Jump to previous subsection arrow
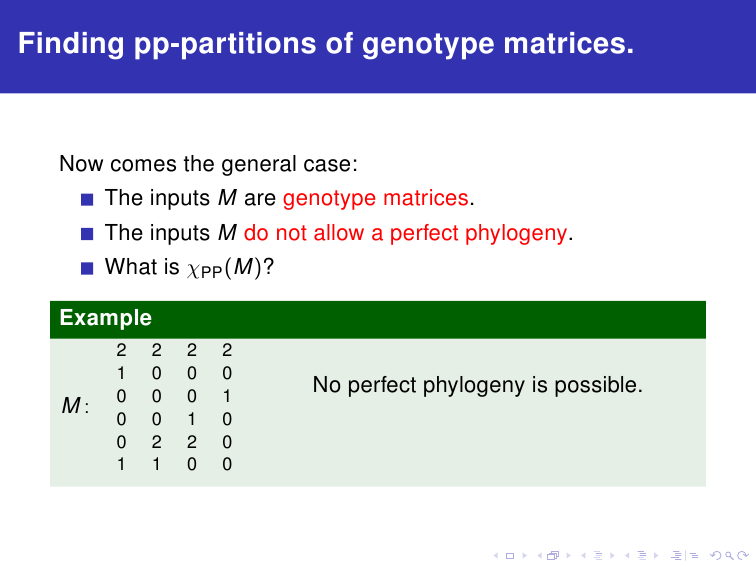756x567 pixels. (583, 556)
